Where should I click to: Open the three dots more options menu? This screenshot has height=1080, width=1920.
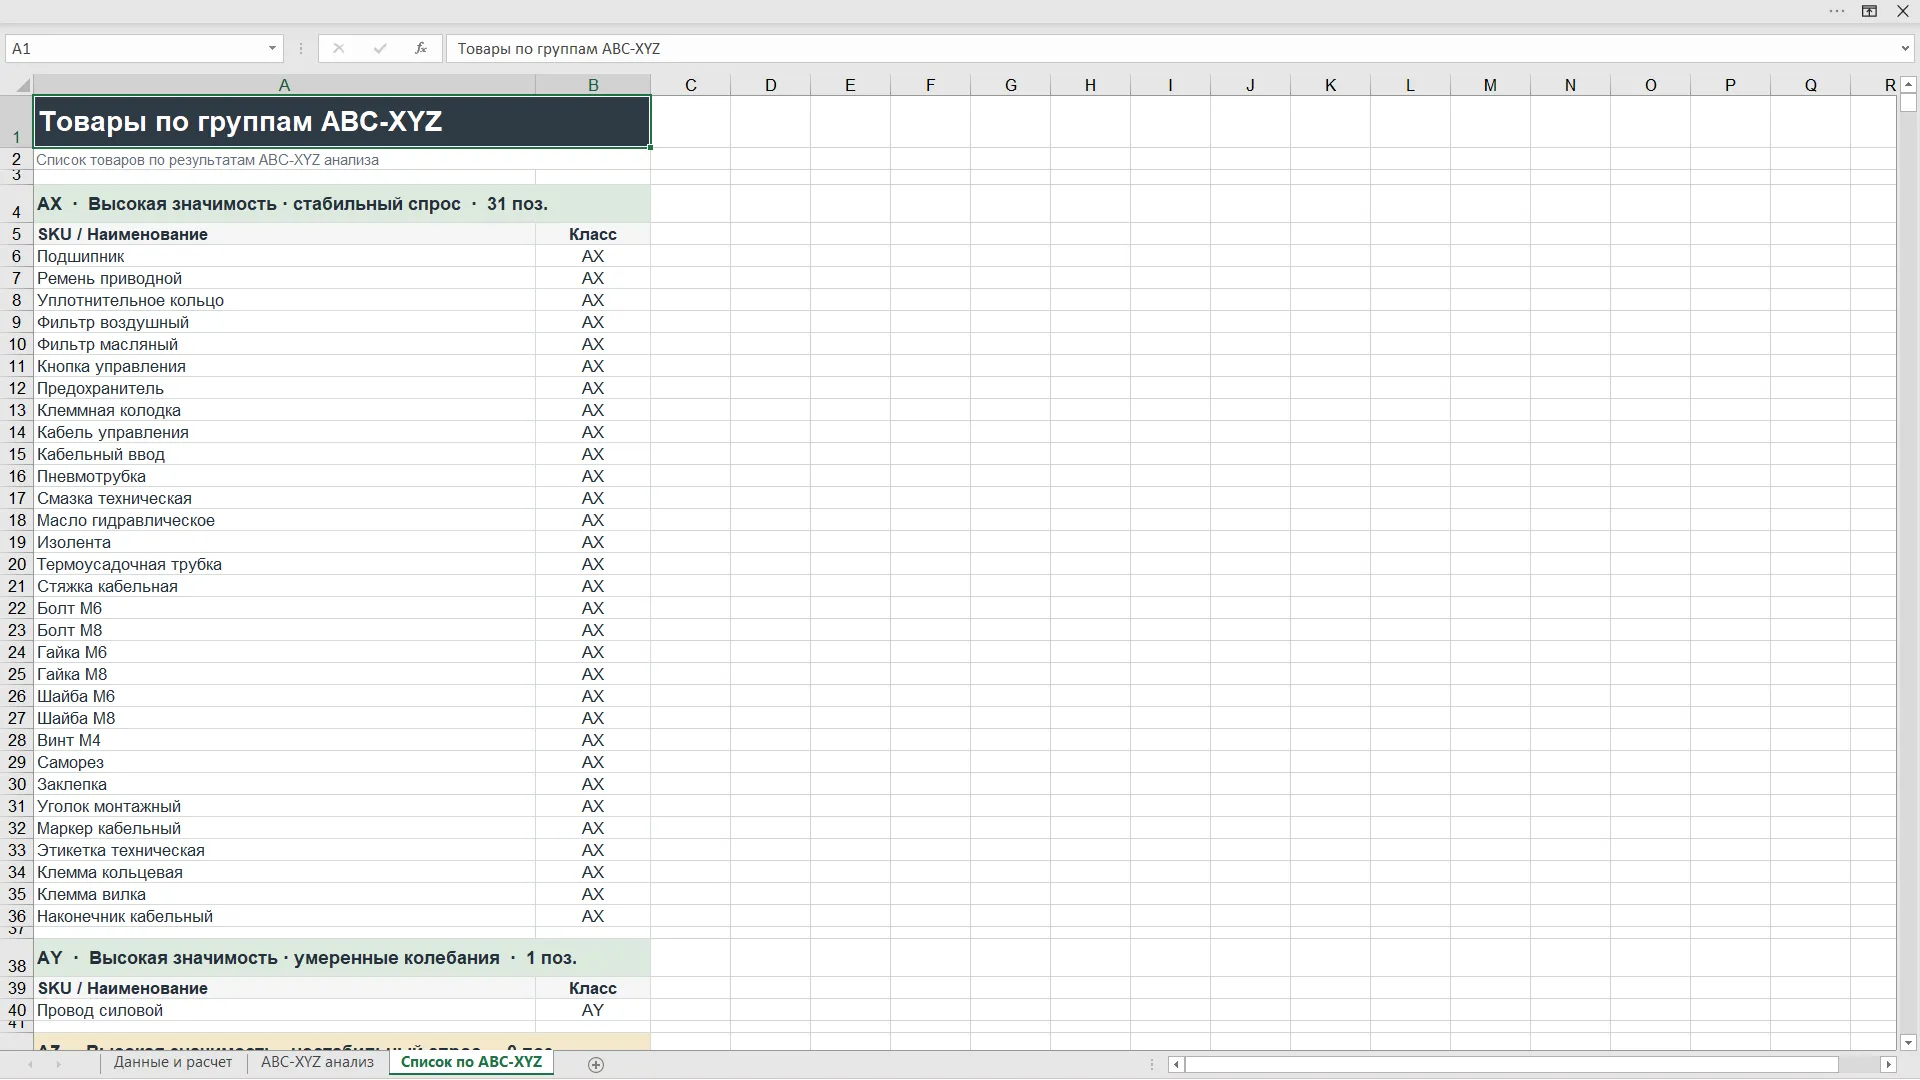[x=1837, y=11]
